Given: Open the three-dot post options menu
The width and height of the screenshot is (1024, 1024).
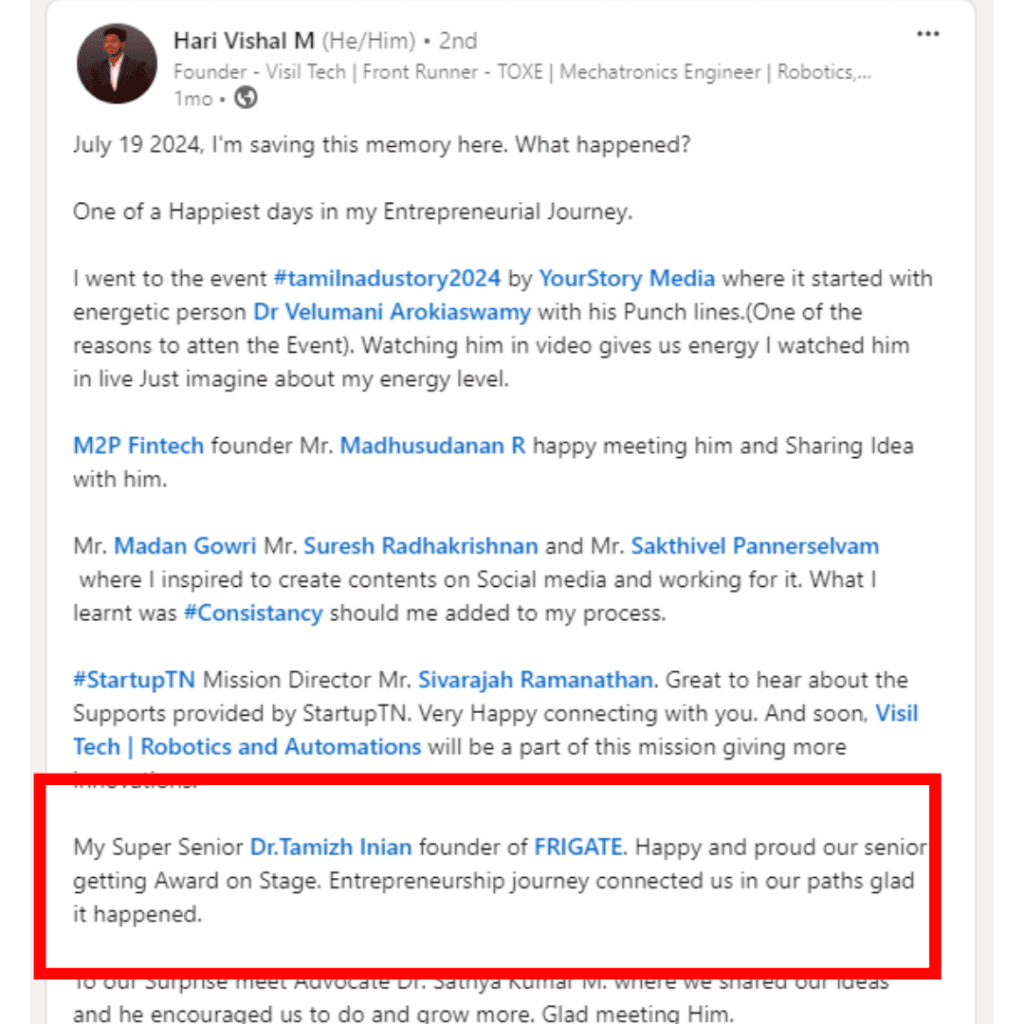Looking at the screenshot, I should coord(927,35).
